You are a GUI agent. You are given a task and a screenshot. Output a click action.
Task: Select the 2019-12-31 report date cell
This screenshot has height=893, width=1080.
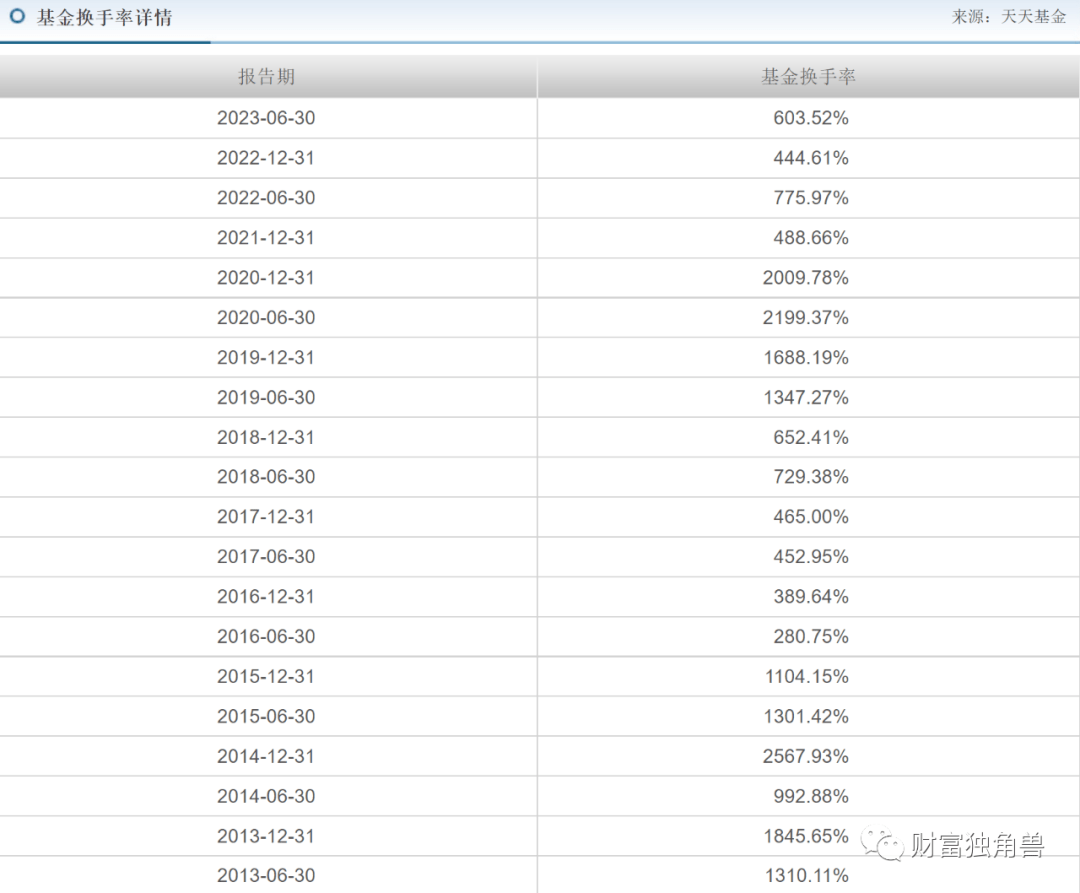pyautogui.click(x=266, y=358)
